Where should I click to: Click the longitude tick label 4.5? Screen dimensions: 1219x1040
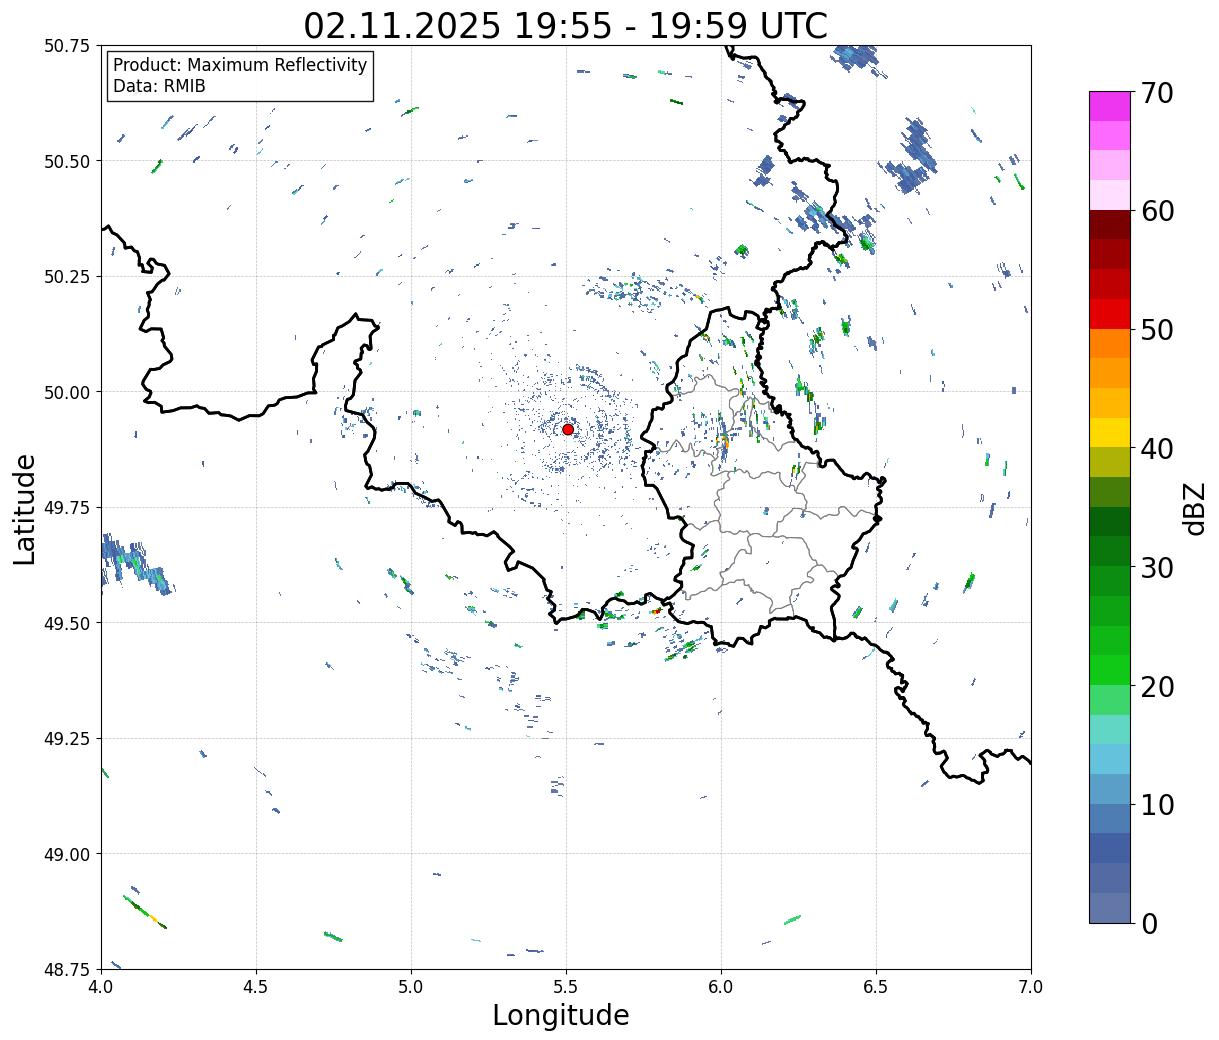(256, 987)
